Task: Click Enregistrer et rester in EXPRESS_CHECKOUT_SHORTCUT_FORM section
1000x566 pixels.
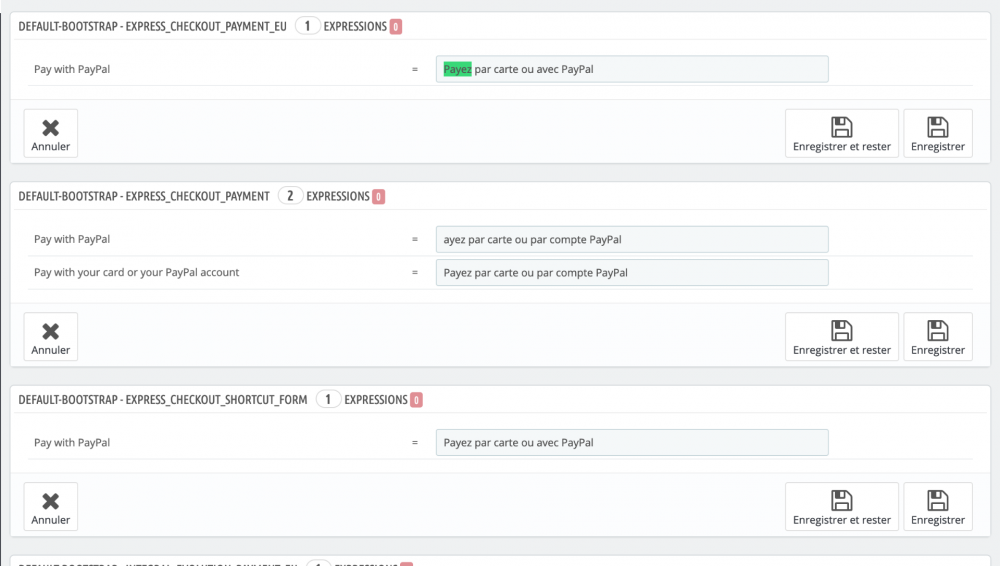Action: pos(842,507)
